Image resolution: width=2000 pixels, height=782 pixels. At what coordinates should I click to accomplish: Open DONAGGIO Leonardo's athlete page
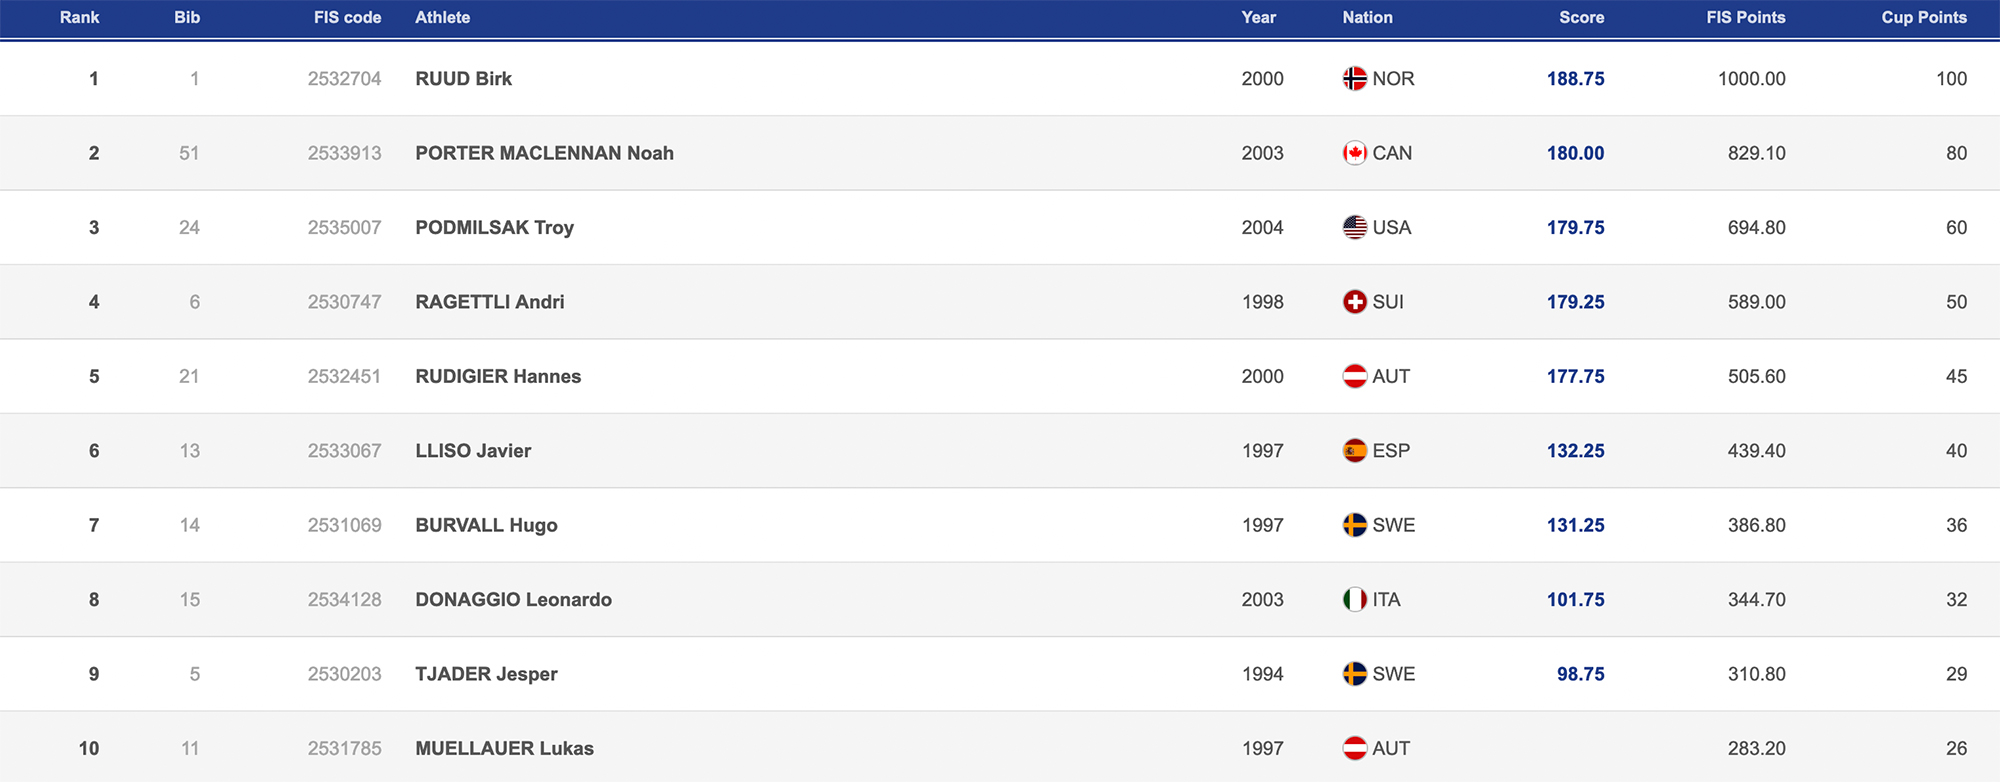513,600
